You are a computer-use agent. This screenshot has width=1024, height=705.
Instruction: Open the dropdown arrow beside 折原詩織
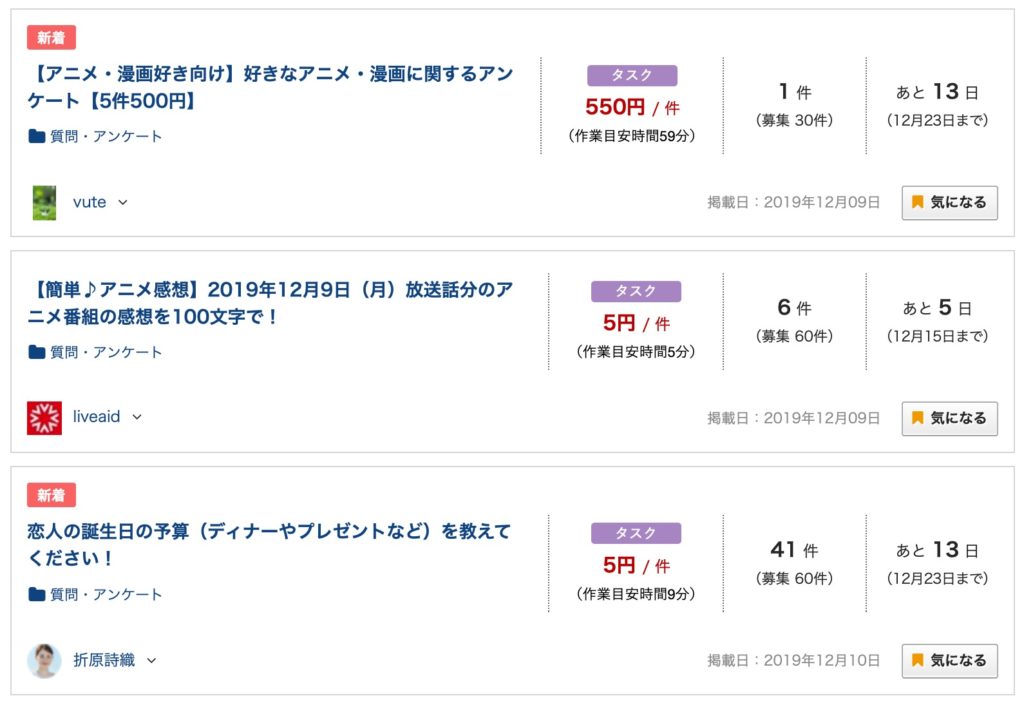click(152, 661)
